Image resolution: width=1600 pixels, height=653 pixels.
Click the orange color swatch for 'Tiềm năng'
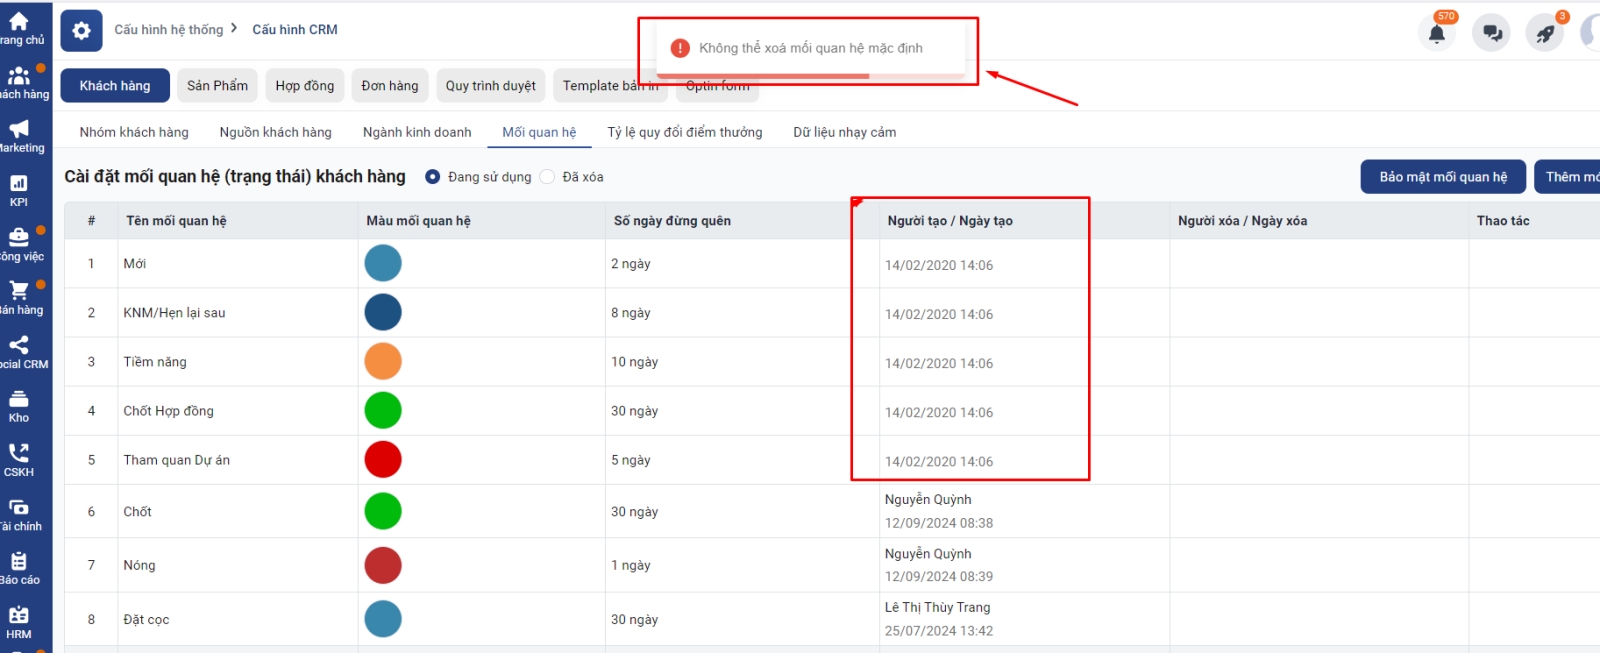tap(383, 362)
